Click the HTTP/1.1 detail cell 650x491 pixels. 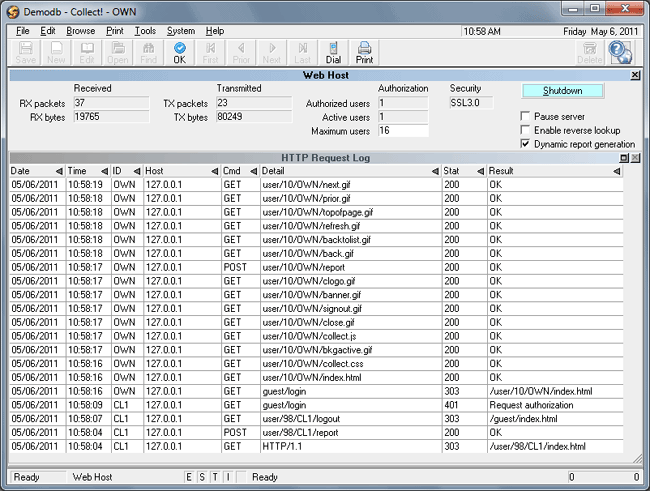click(x=351, y=447)
